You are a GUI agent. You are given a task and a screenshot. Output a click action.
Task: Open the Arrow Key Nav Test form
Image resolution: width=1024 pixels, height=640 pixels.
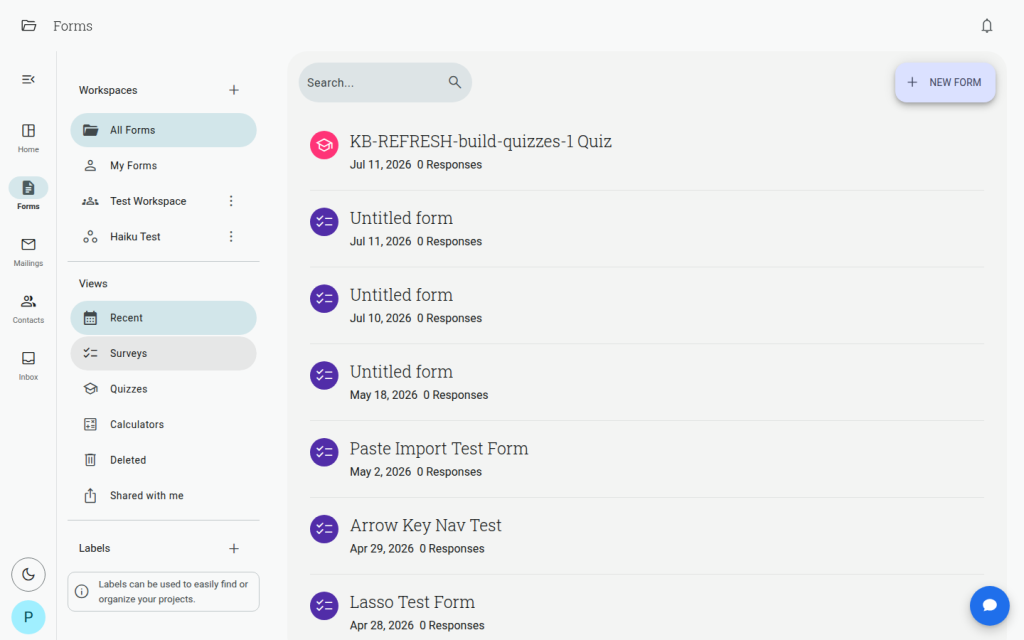pos(647,536)
